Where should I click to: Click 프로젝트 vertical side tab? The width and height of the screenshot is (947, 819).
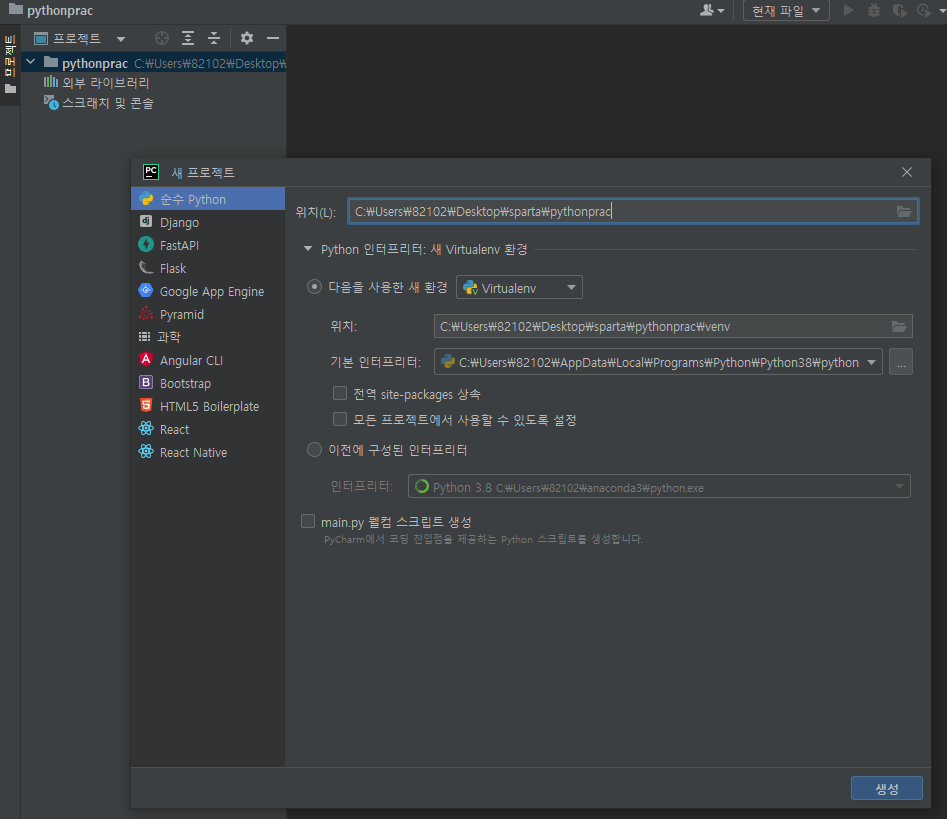coord(10,55)
